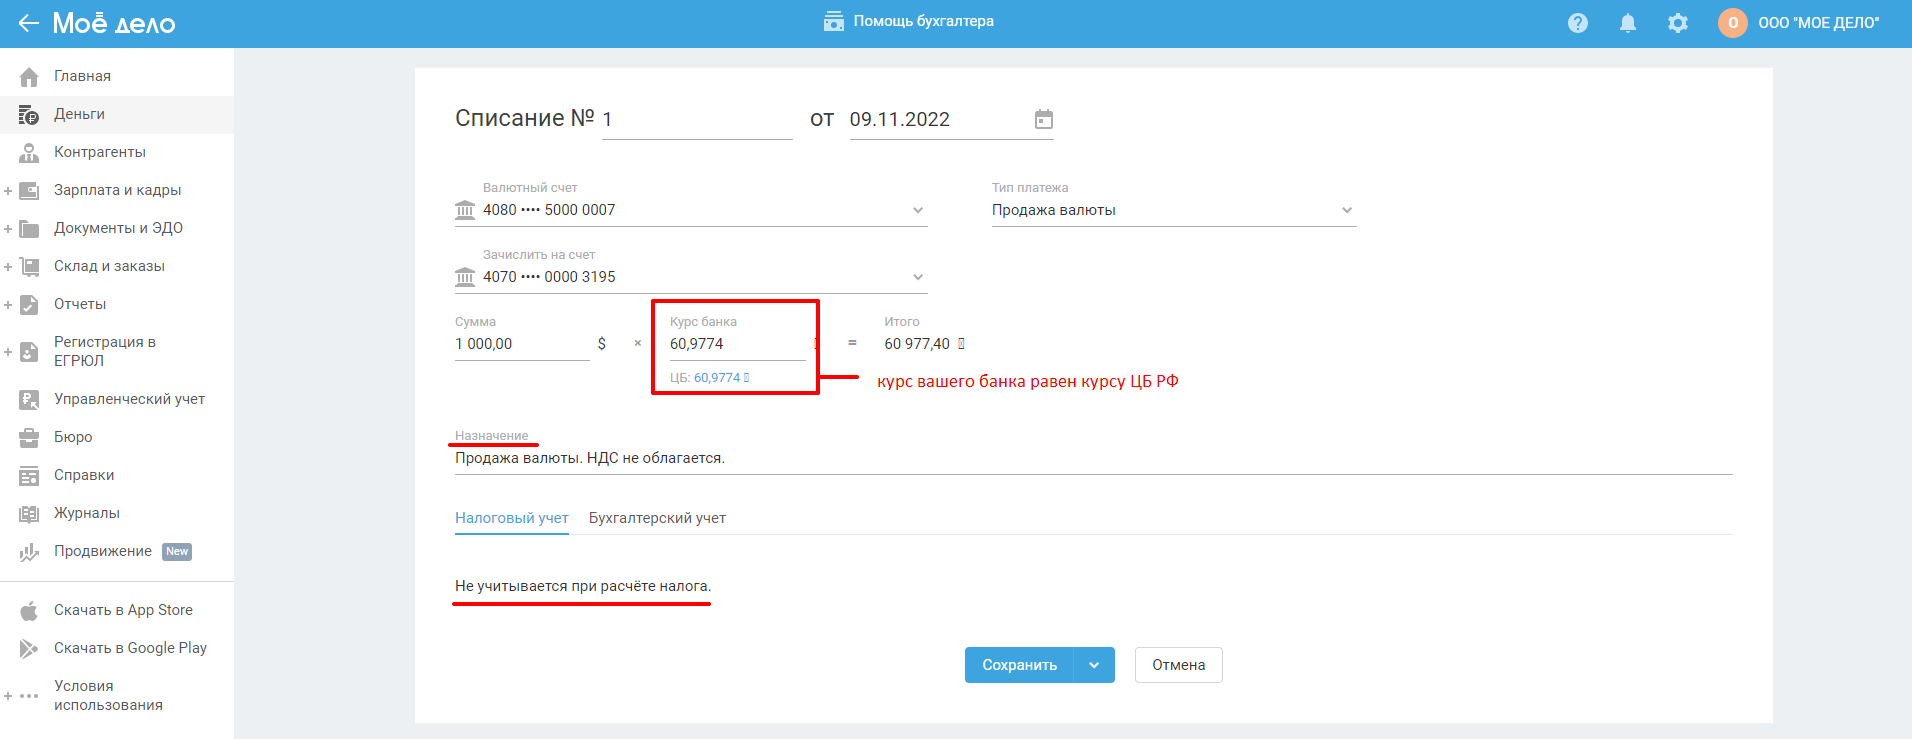Image resolution: width=1912 pixels, height=739 pixels.
Task: Expand the Зарплата и кадры section
Action: [x=8, y=191]
